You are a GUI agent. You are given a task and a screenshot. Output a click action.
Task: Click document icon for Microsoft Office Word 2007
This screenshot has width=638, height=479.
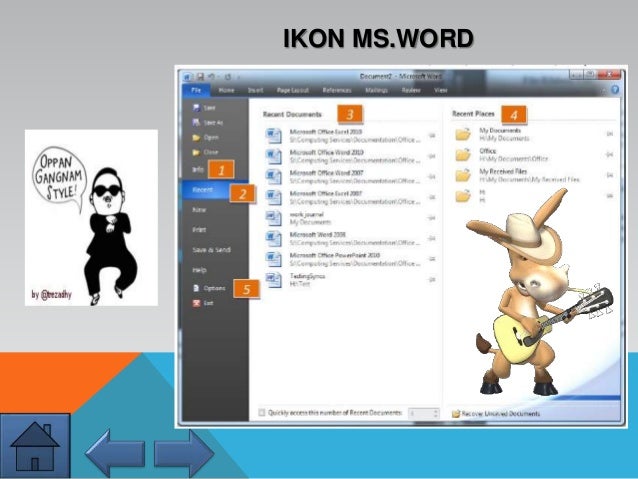pos(273,177)
